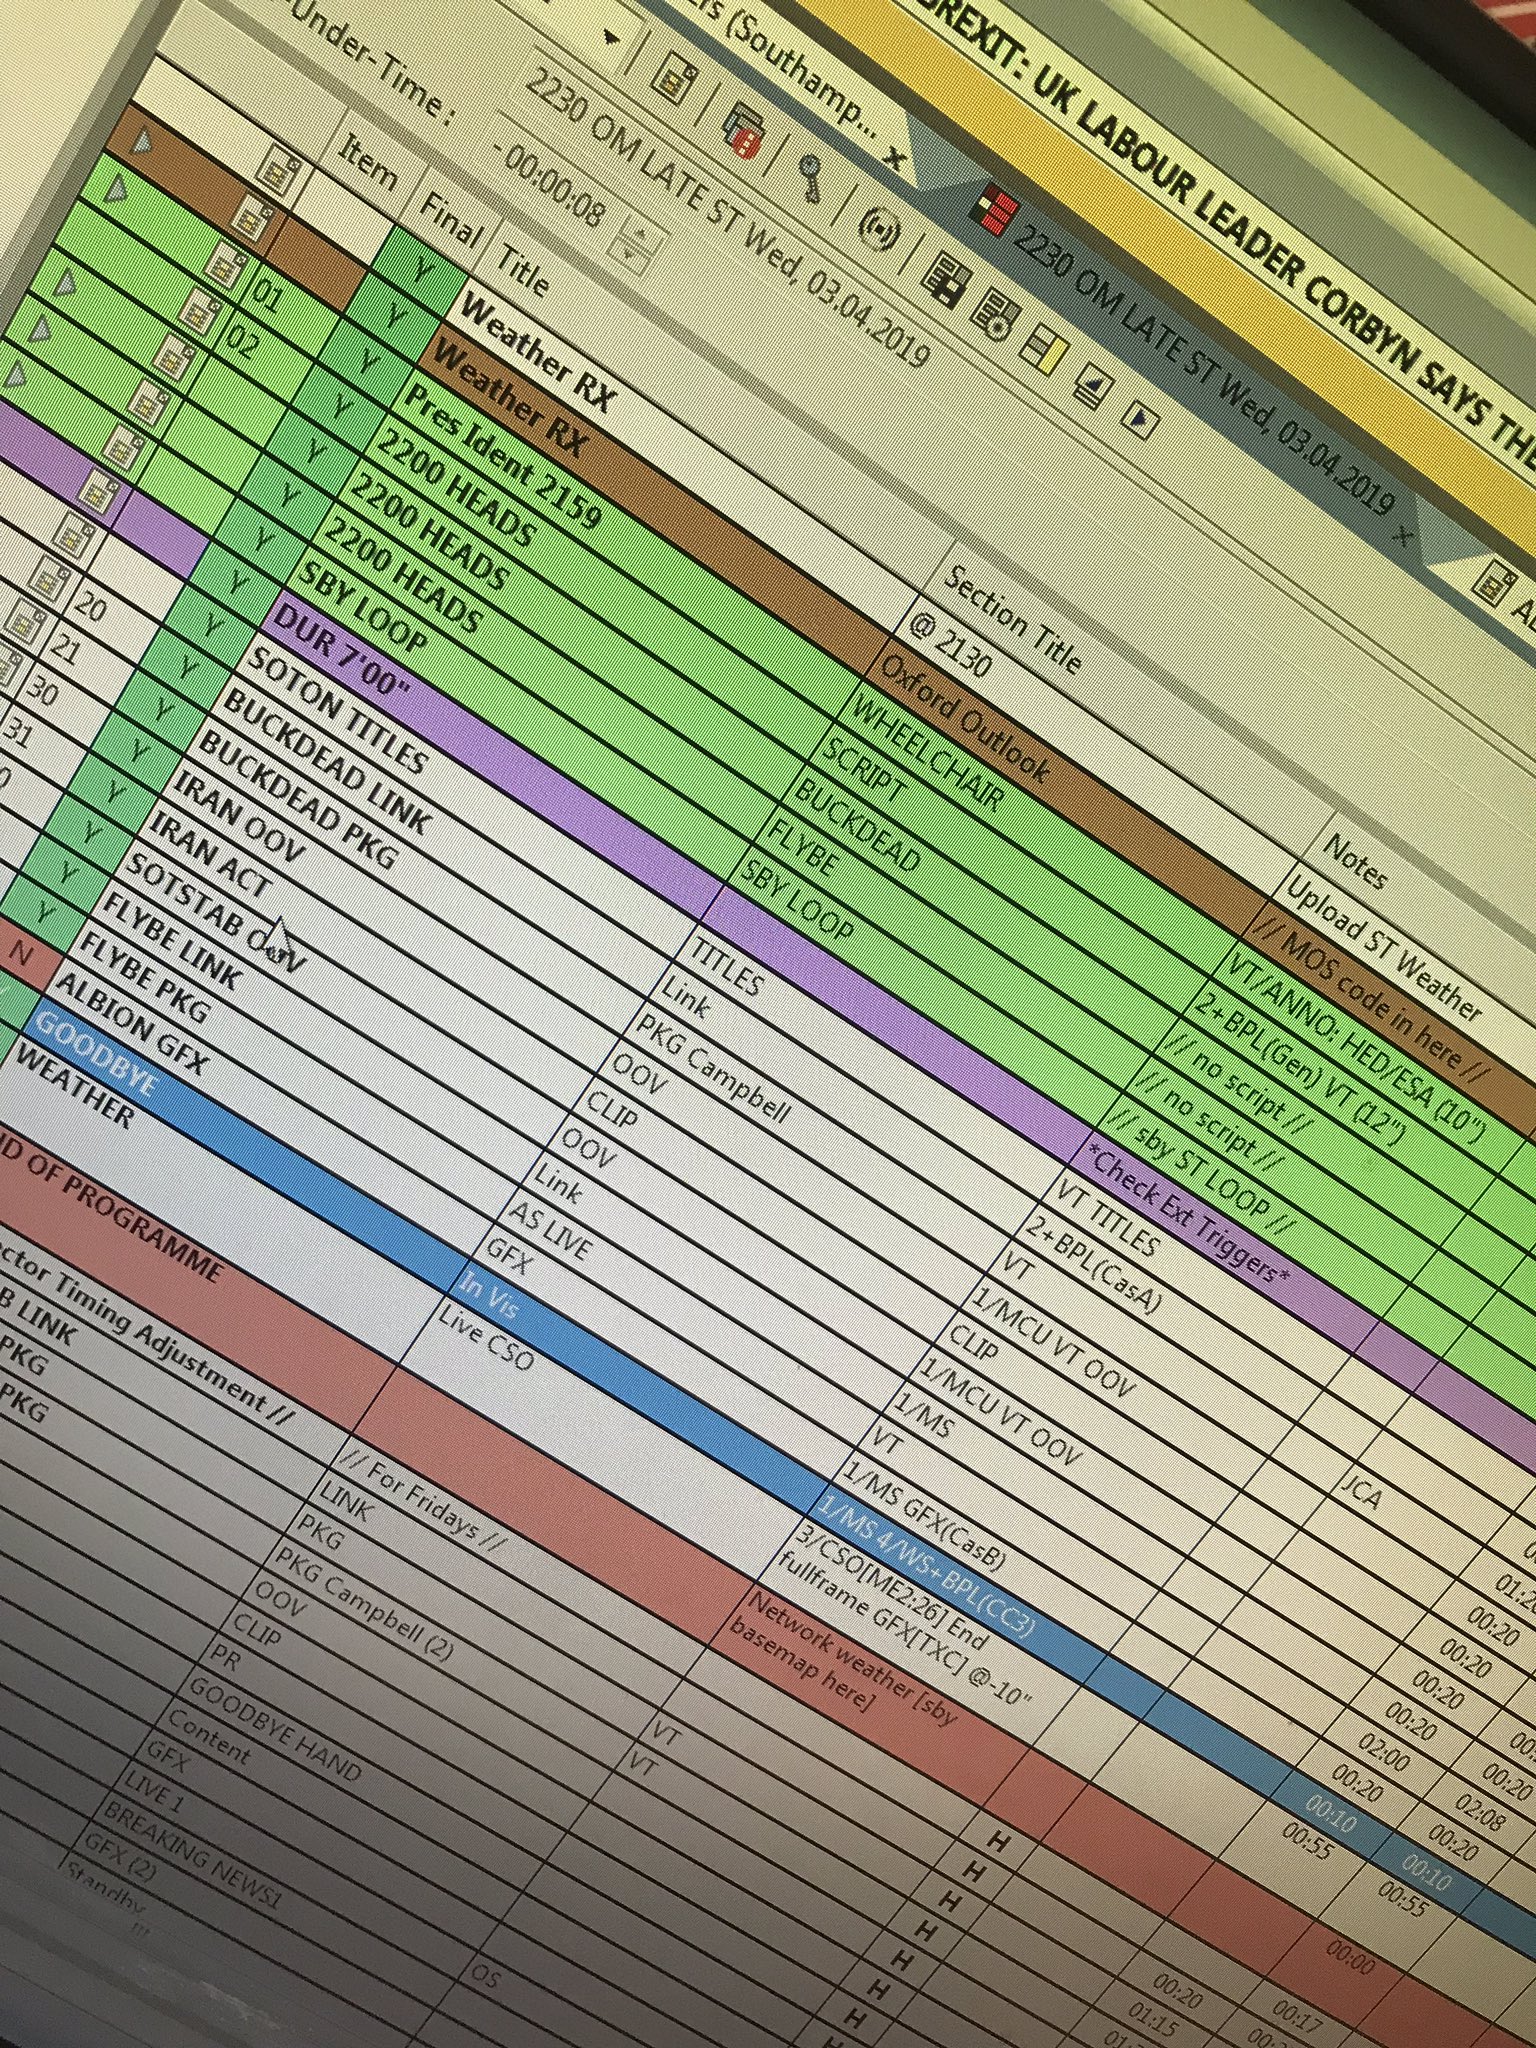Screen dimensions: 1536x2048
Task: Expand the green SBY LOOP row triangle
Action: click(x=15, y=375)
